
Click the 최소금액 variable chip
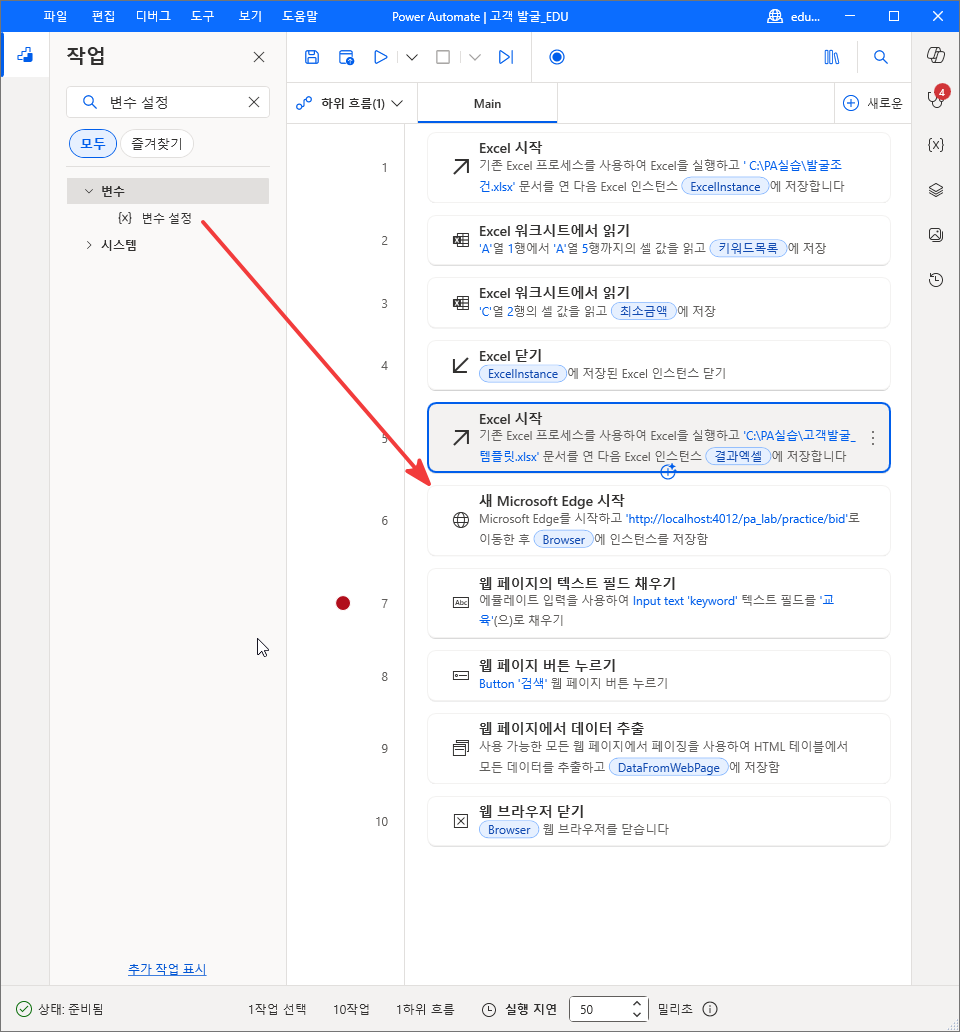point(644,311)
